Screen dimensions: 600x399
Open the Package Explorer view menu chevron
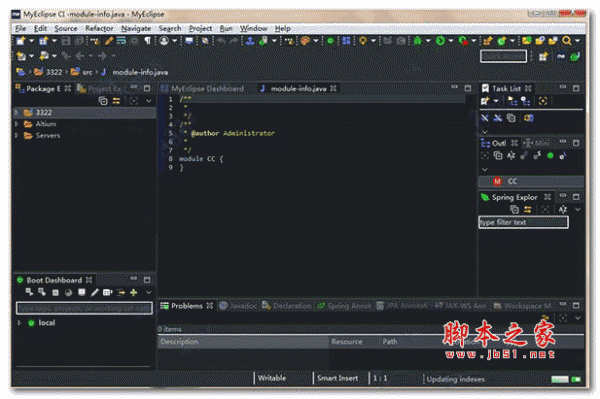149,101
